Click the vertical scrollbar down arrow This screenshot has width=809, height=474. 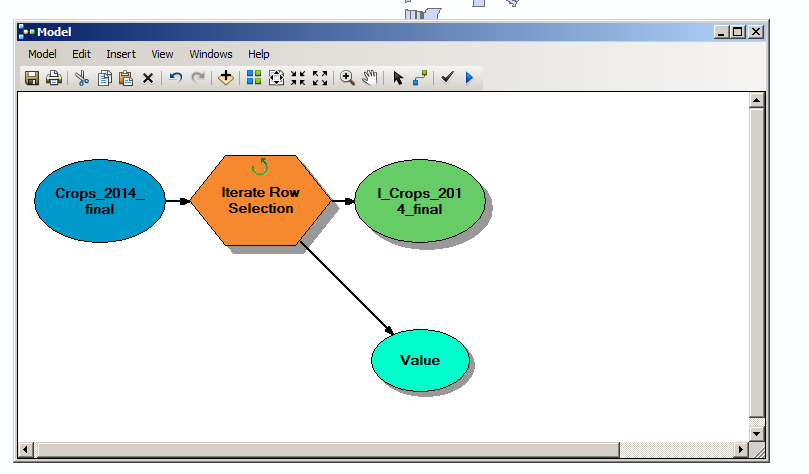coord(756,434)
